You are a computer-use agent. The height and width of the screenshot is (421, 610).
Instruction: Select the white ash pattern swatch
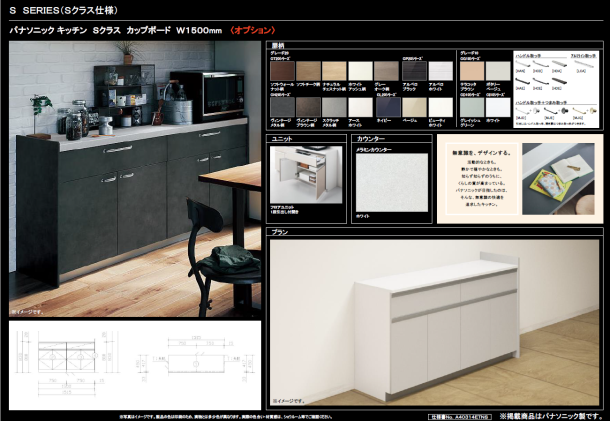click(360, 71)
